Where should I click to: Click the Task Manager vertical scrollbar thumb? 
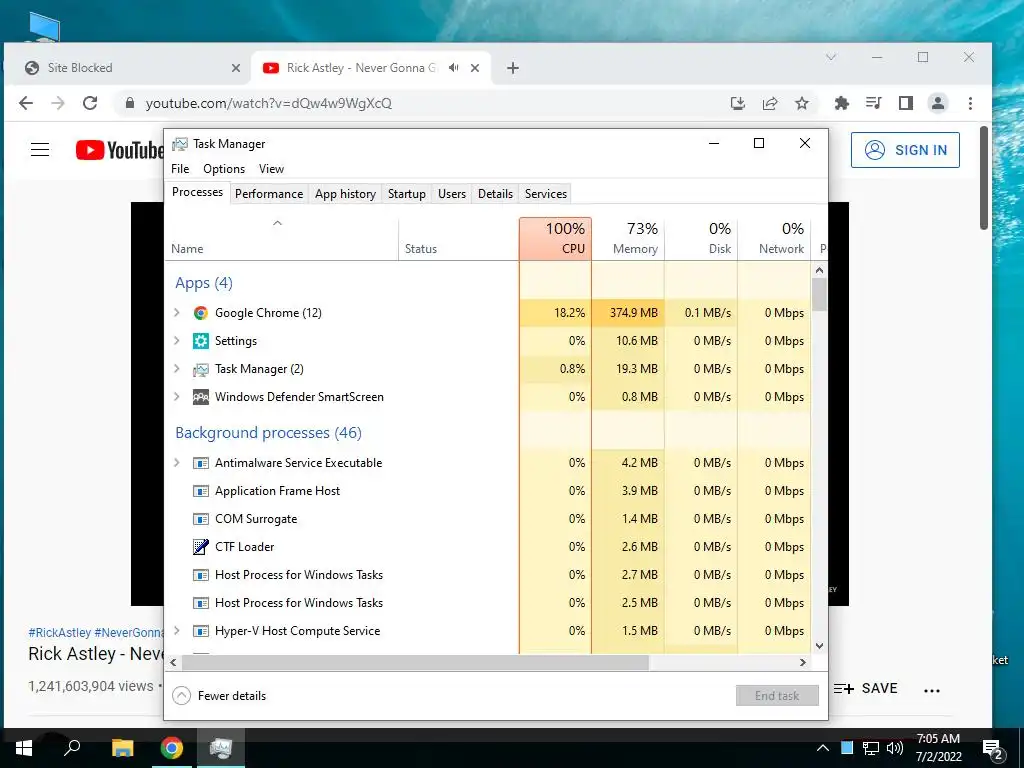coord(819,295)
